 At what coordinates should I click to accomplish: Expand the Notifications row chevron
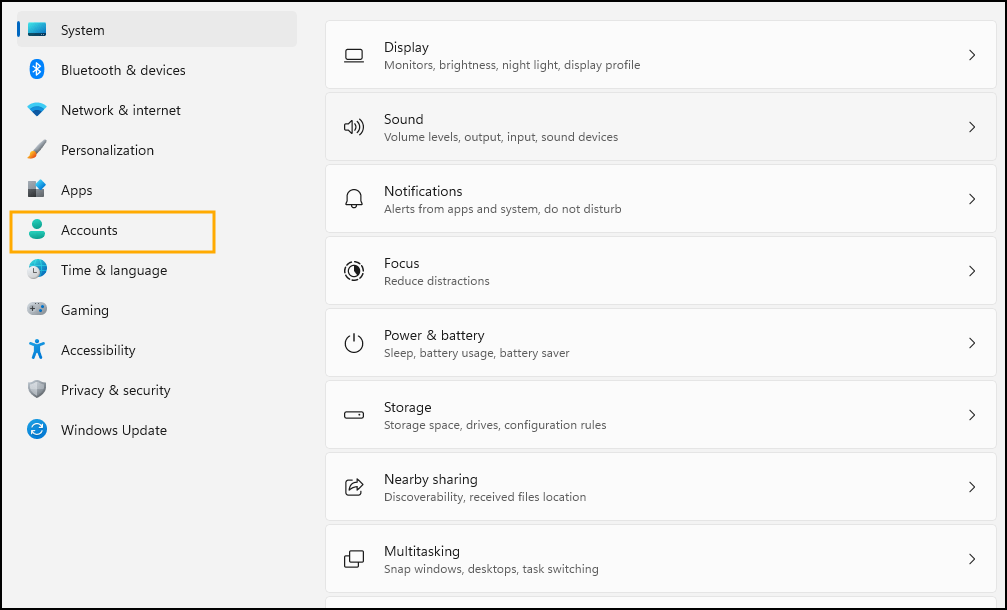(x=971, y=199)
